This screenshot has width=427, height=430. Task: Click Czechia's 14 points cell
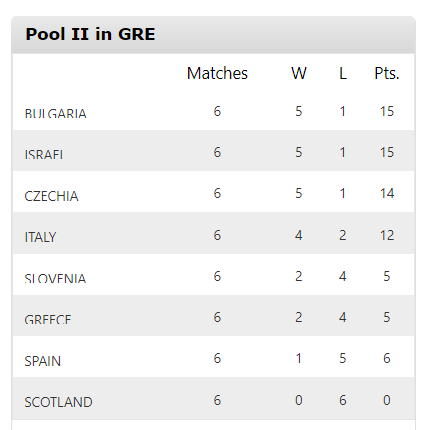pos(387,193)
